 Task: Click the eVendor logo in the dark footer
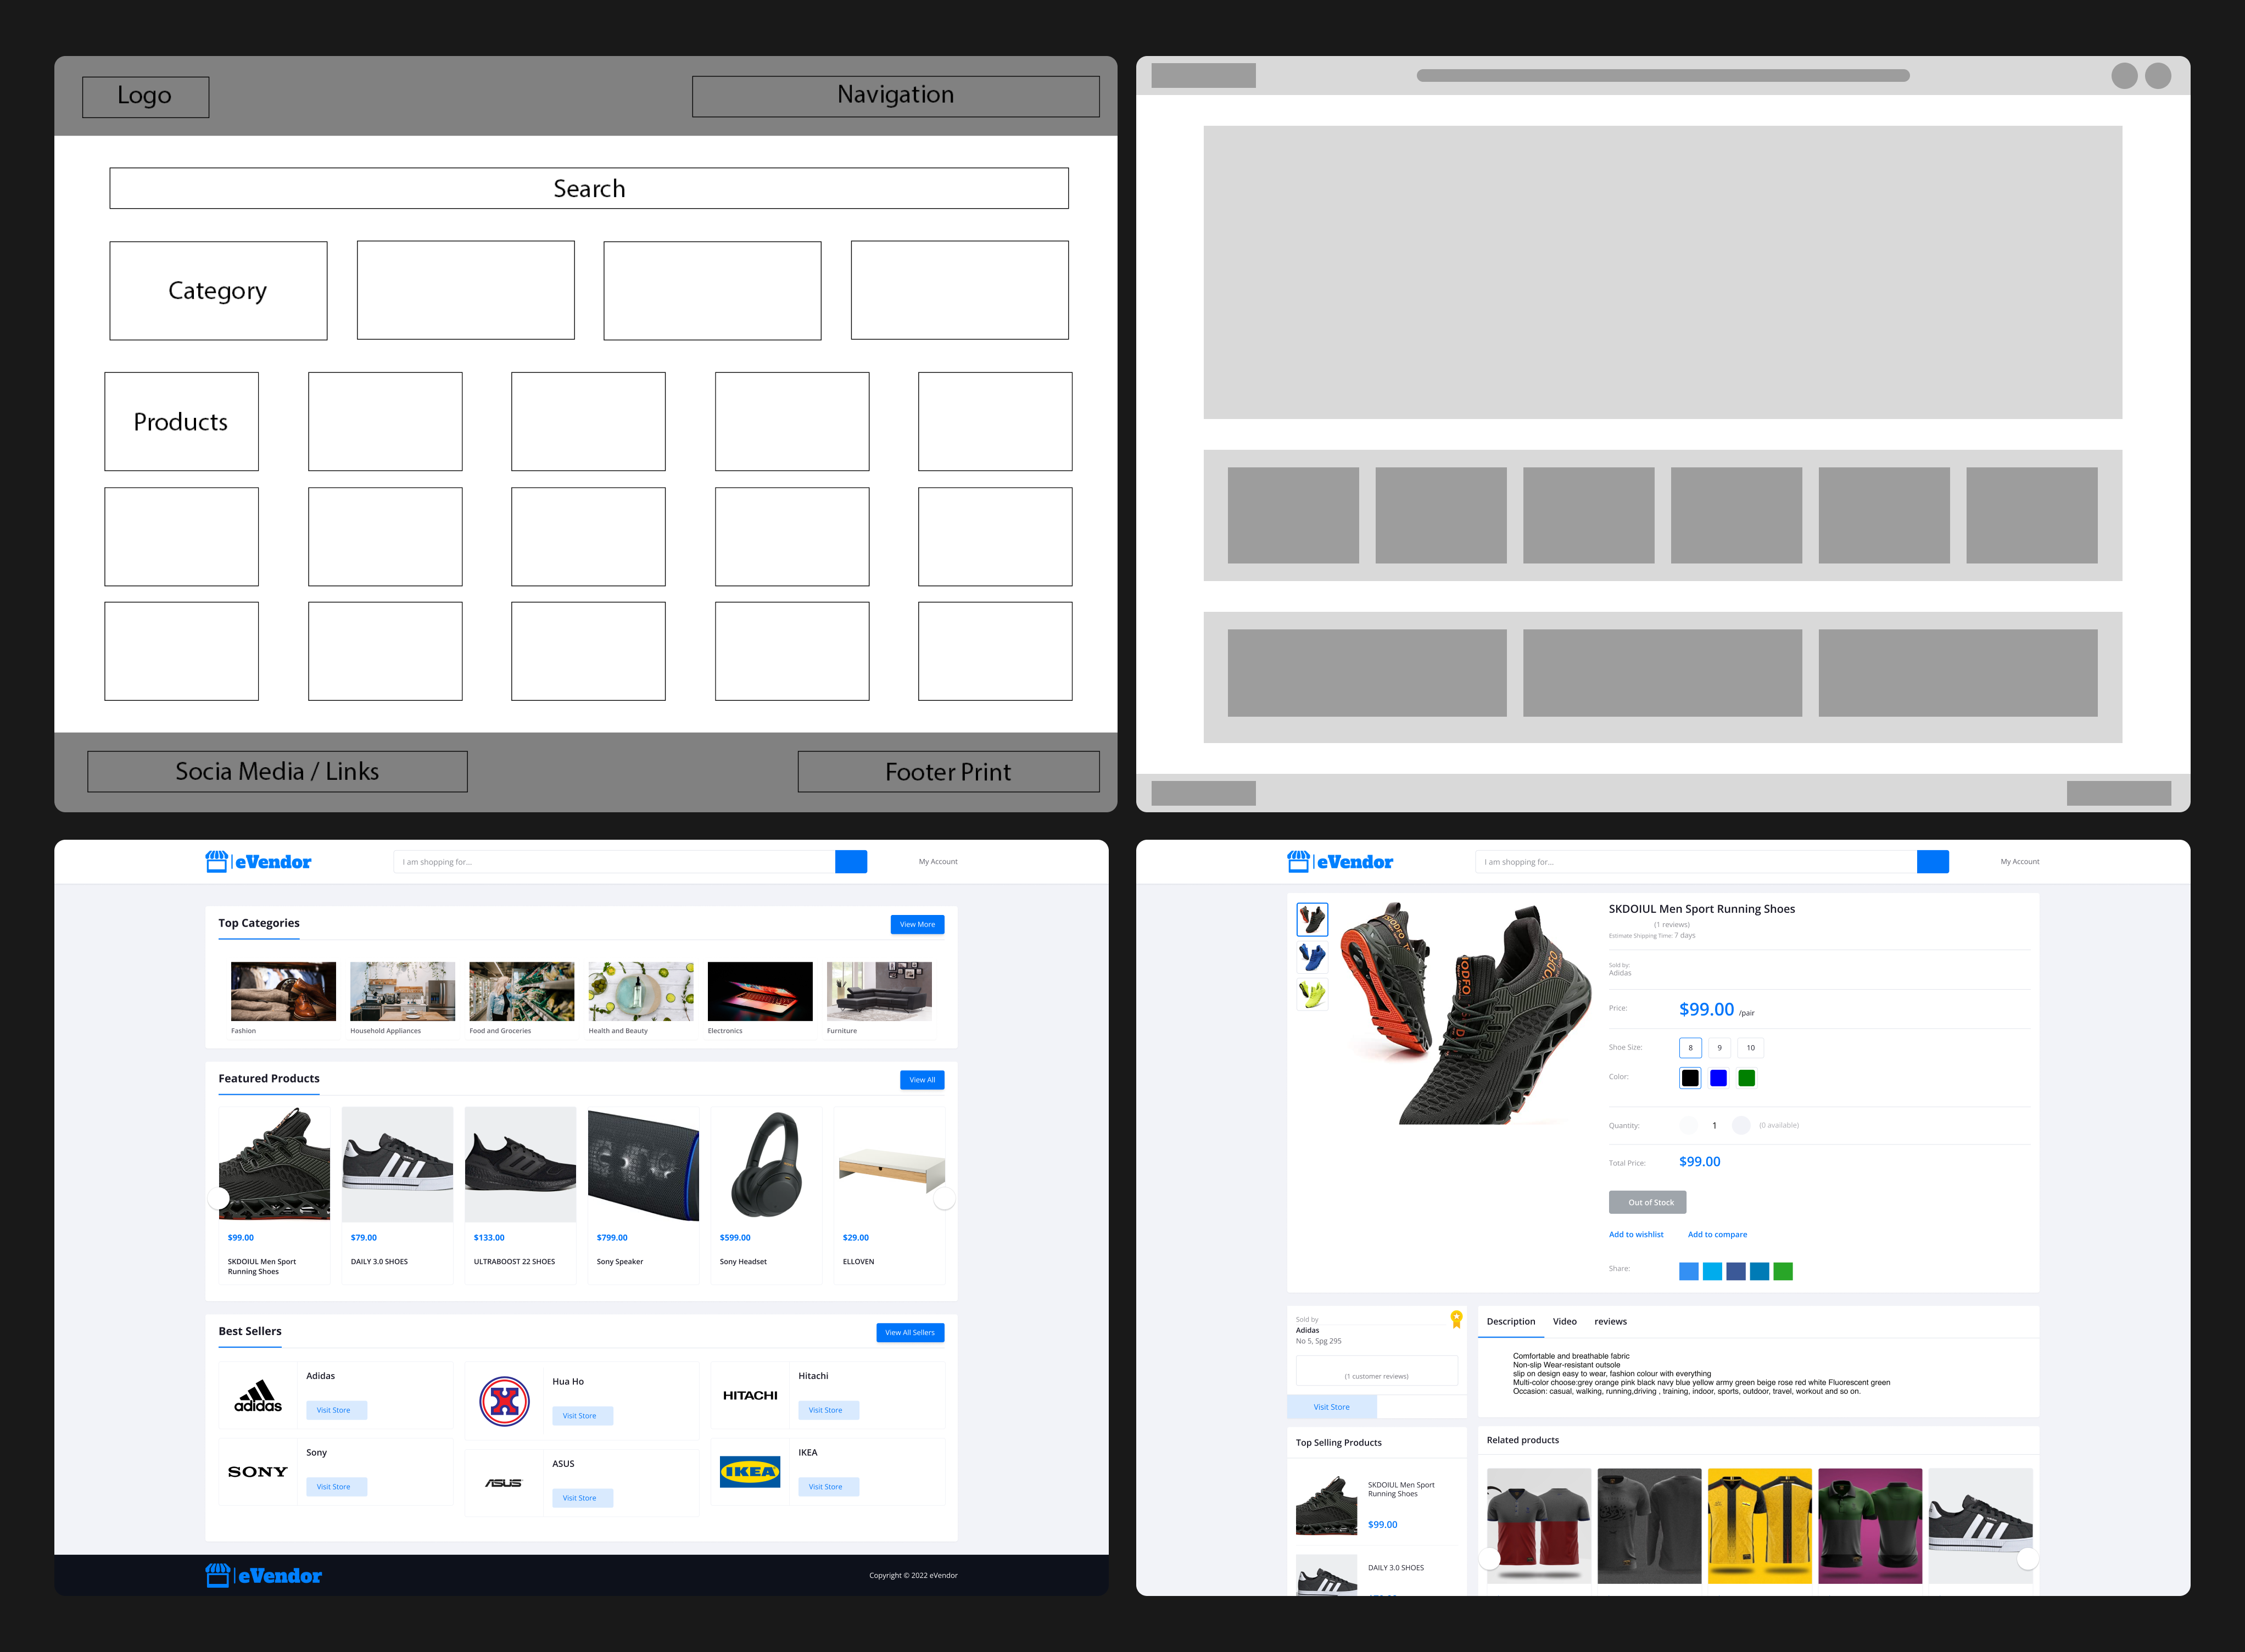263,1576
